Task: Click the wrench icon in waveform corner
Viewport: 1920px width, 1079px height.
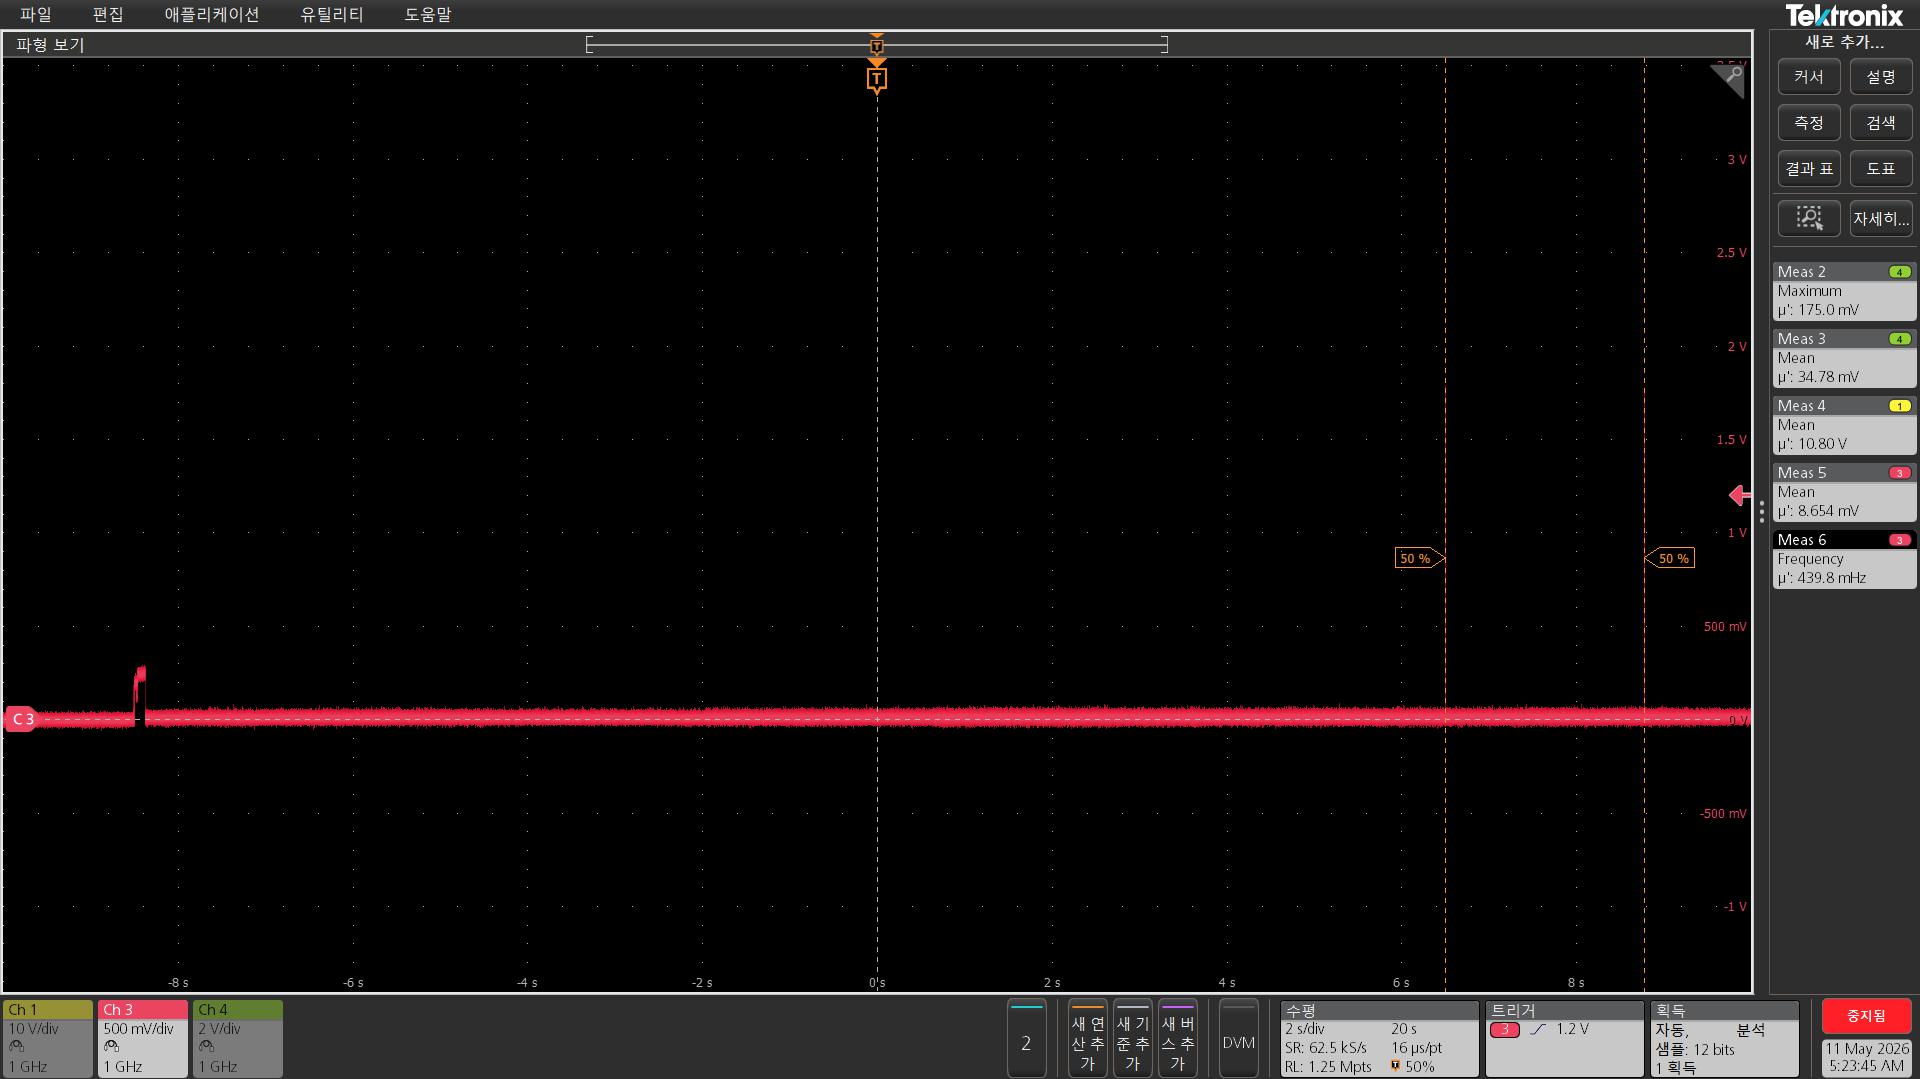Action: [1728, 80]
